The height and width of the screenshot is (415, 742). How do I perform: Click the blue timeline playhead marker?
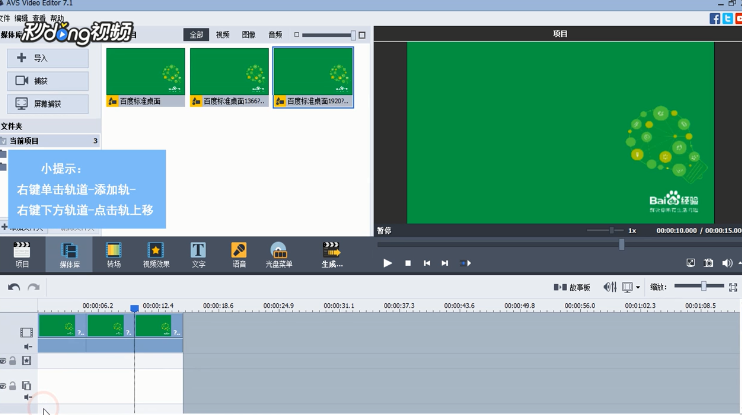pos(134,309)
